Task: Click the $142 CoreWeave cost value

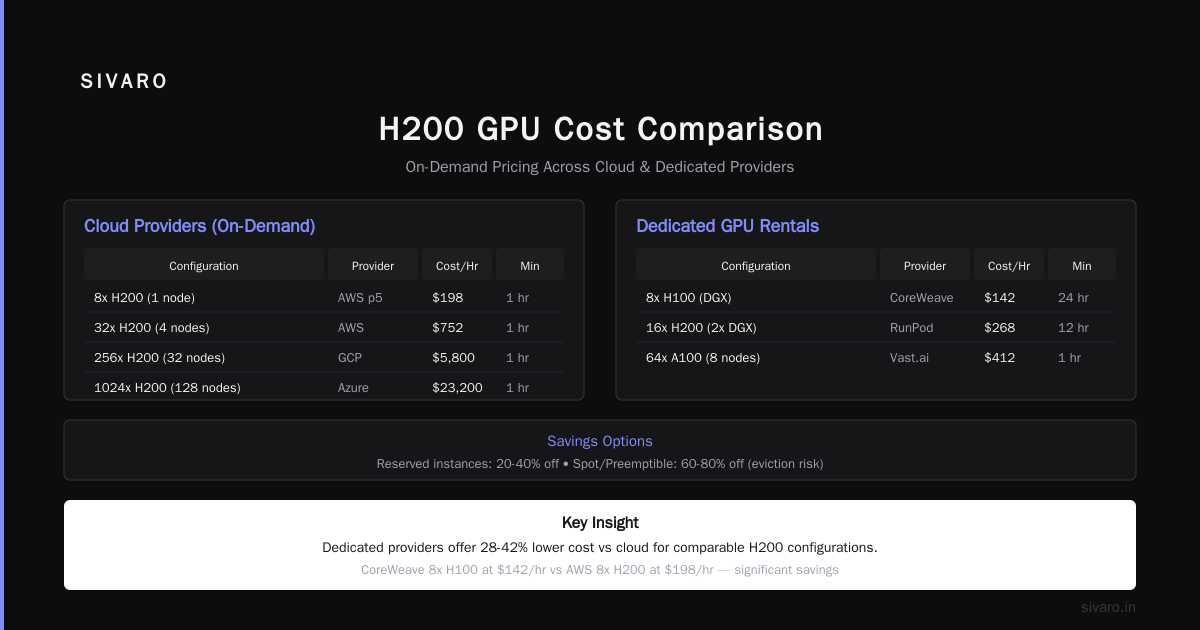Action: pos(999,297)
